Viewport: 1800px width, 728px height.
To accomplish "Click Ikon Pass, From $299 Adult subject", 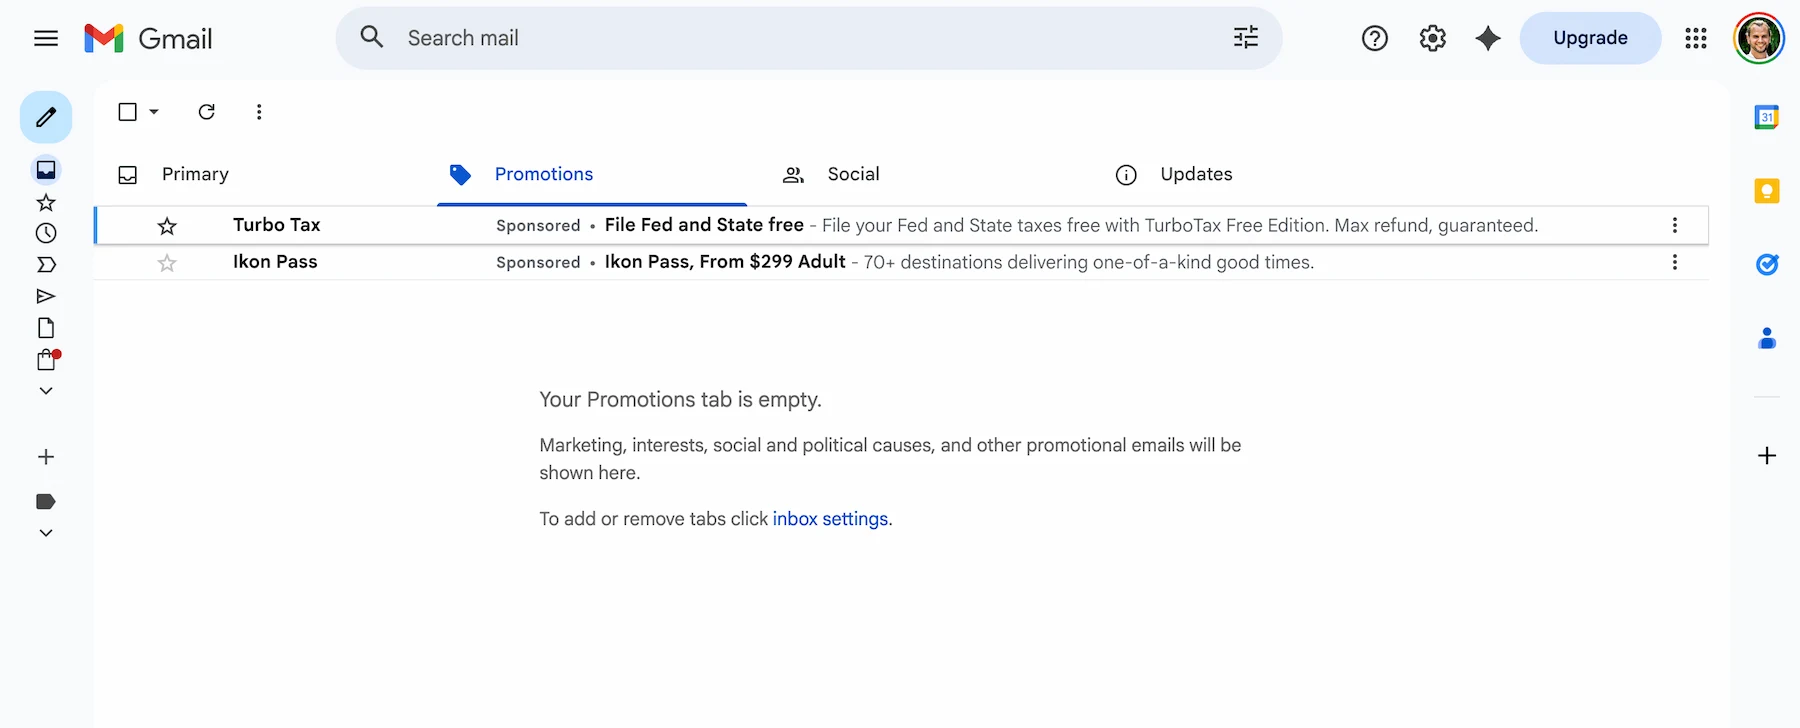I will pyautogui.click(x=725, y=262).
